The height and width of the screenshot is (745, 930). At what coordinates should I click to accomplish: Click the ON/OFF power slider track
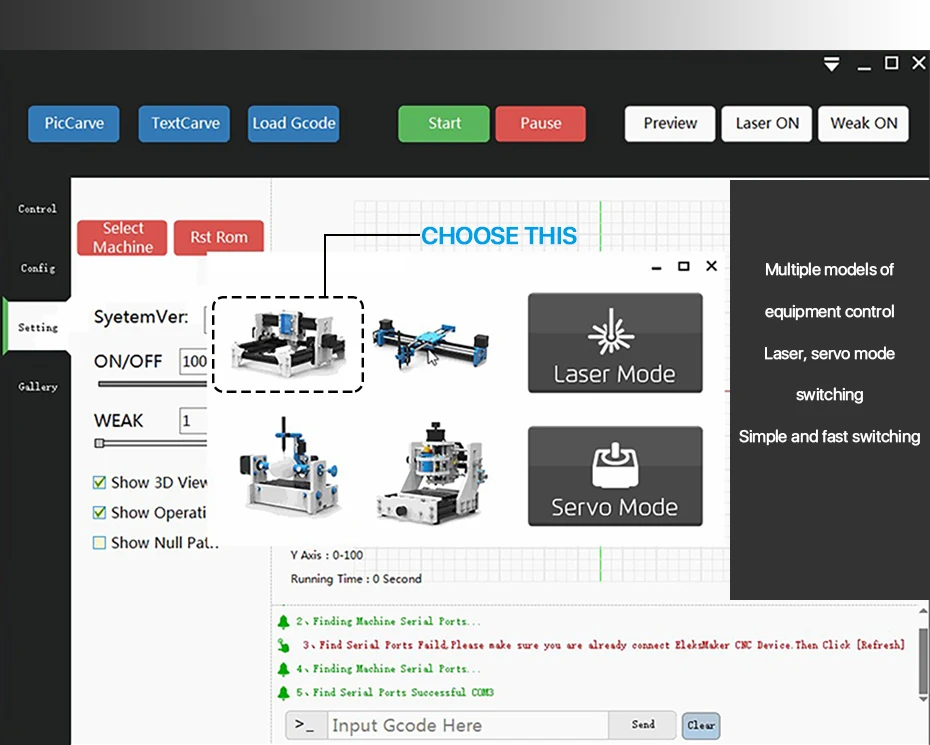[152, 384]
